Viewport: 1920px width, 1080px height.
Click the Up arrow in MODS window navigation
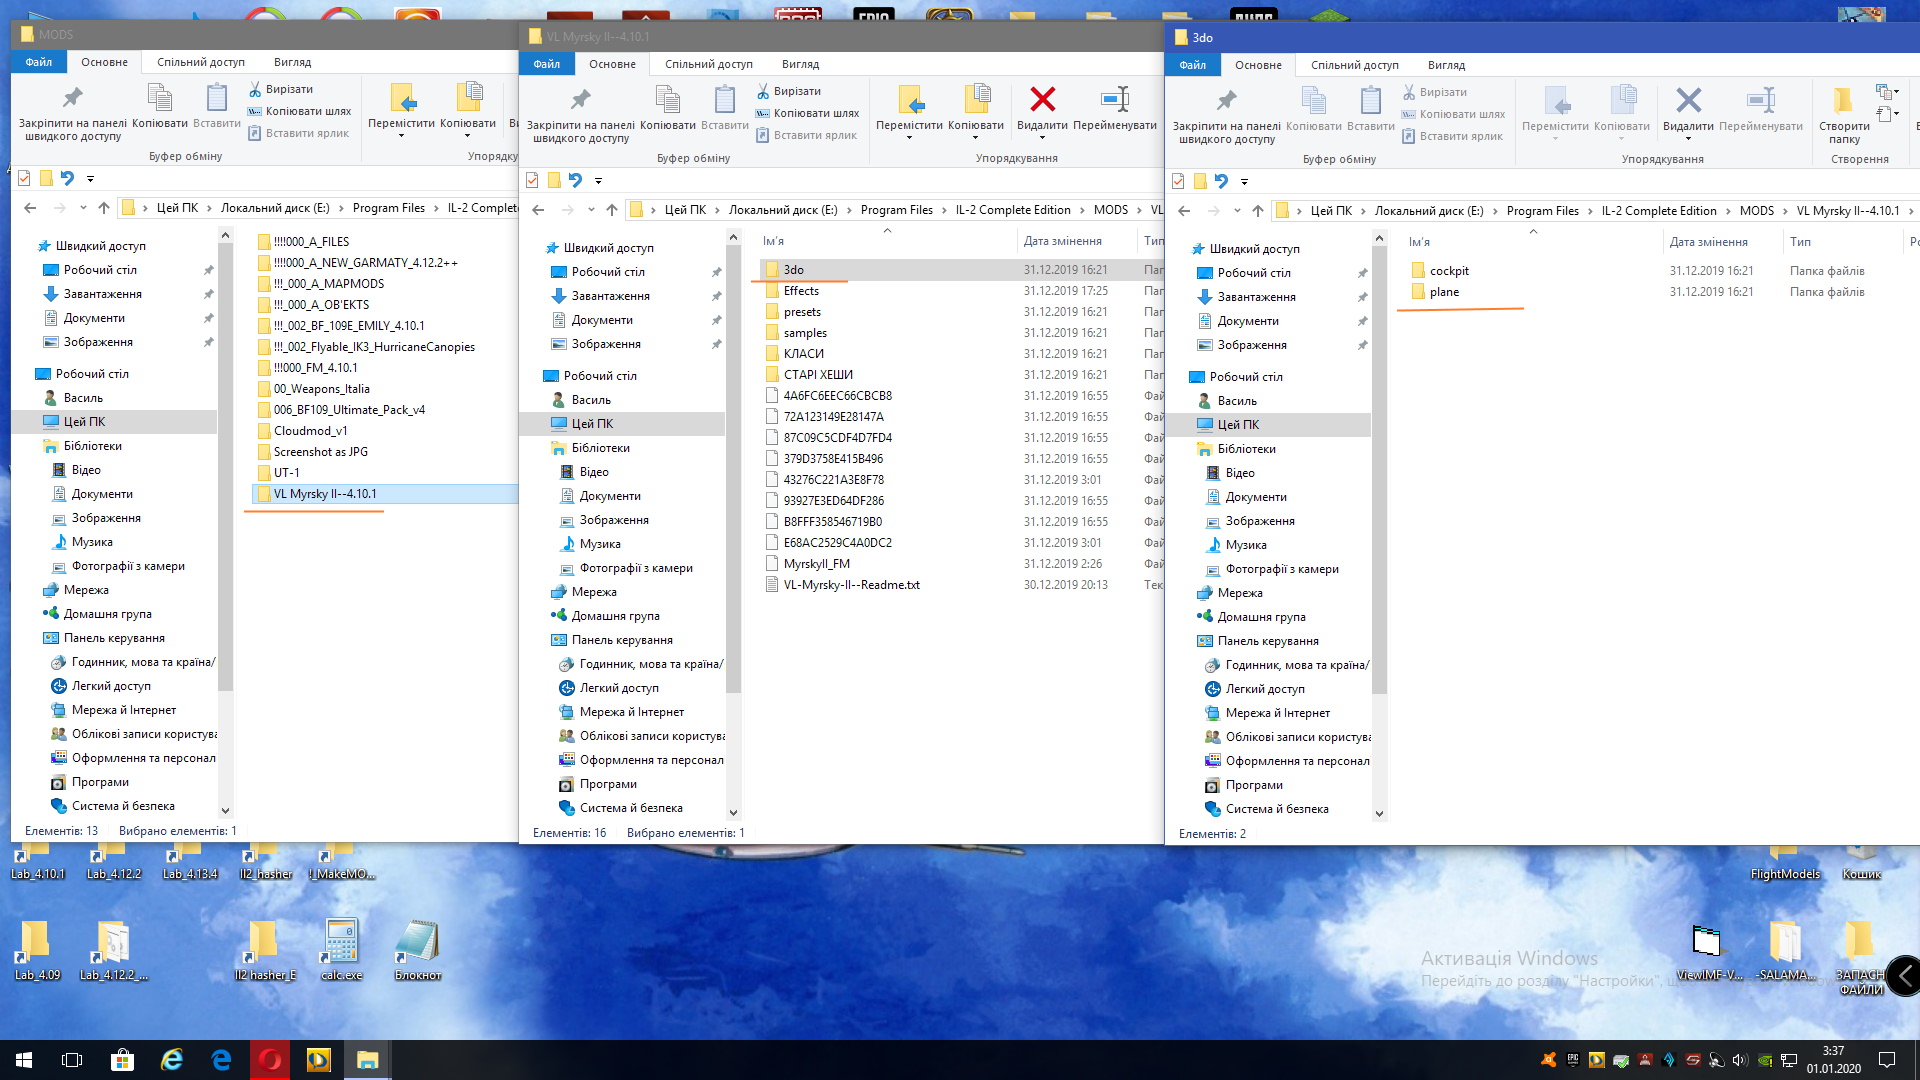(x=104, y=208)
